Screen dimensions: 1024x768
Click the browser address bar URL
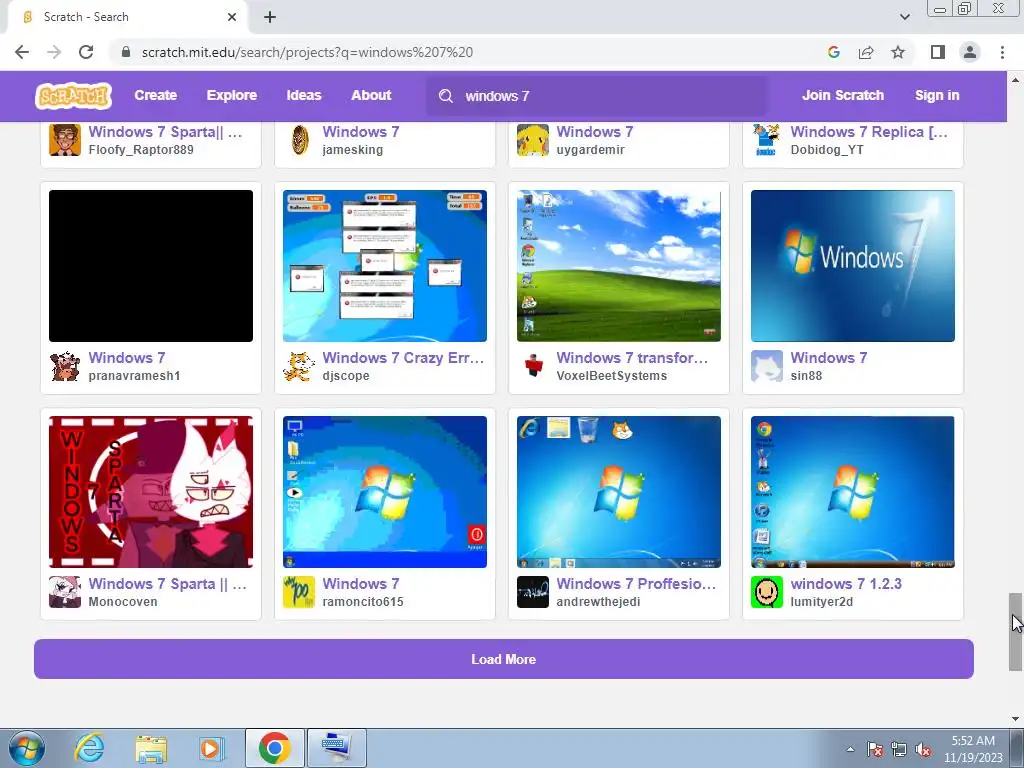click(307, 52)
